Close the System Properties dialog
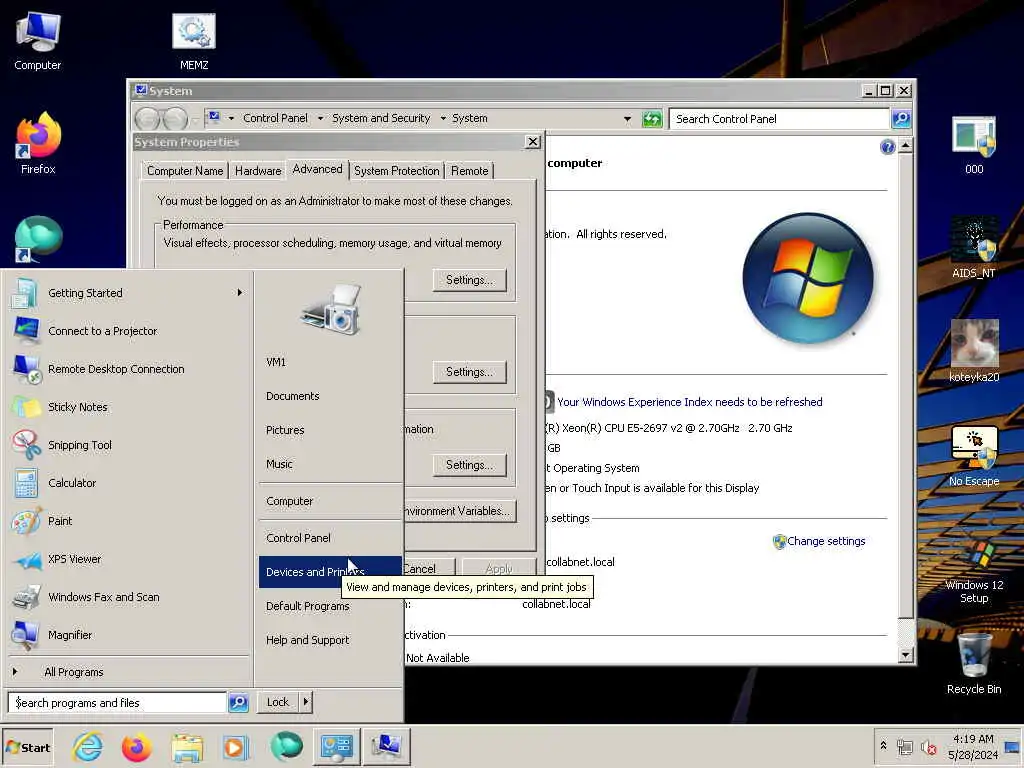 pos(533,142)
